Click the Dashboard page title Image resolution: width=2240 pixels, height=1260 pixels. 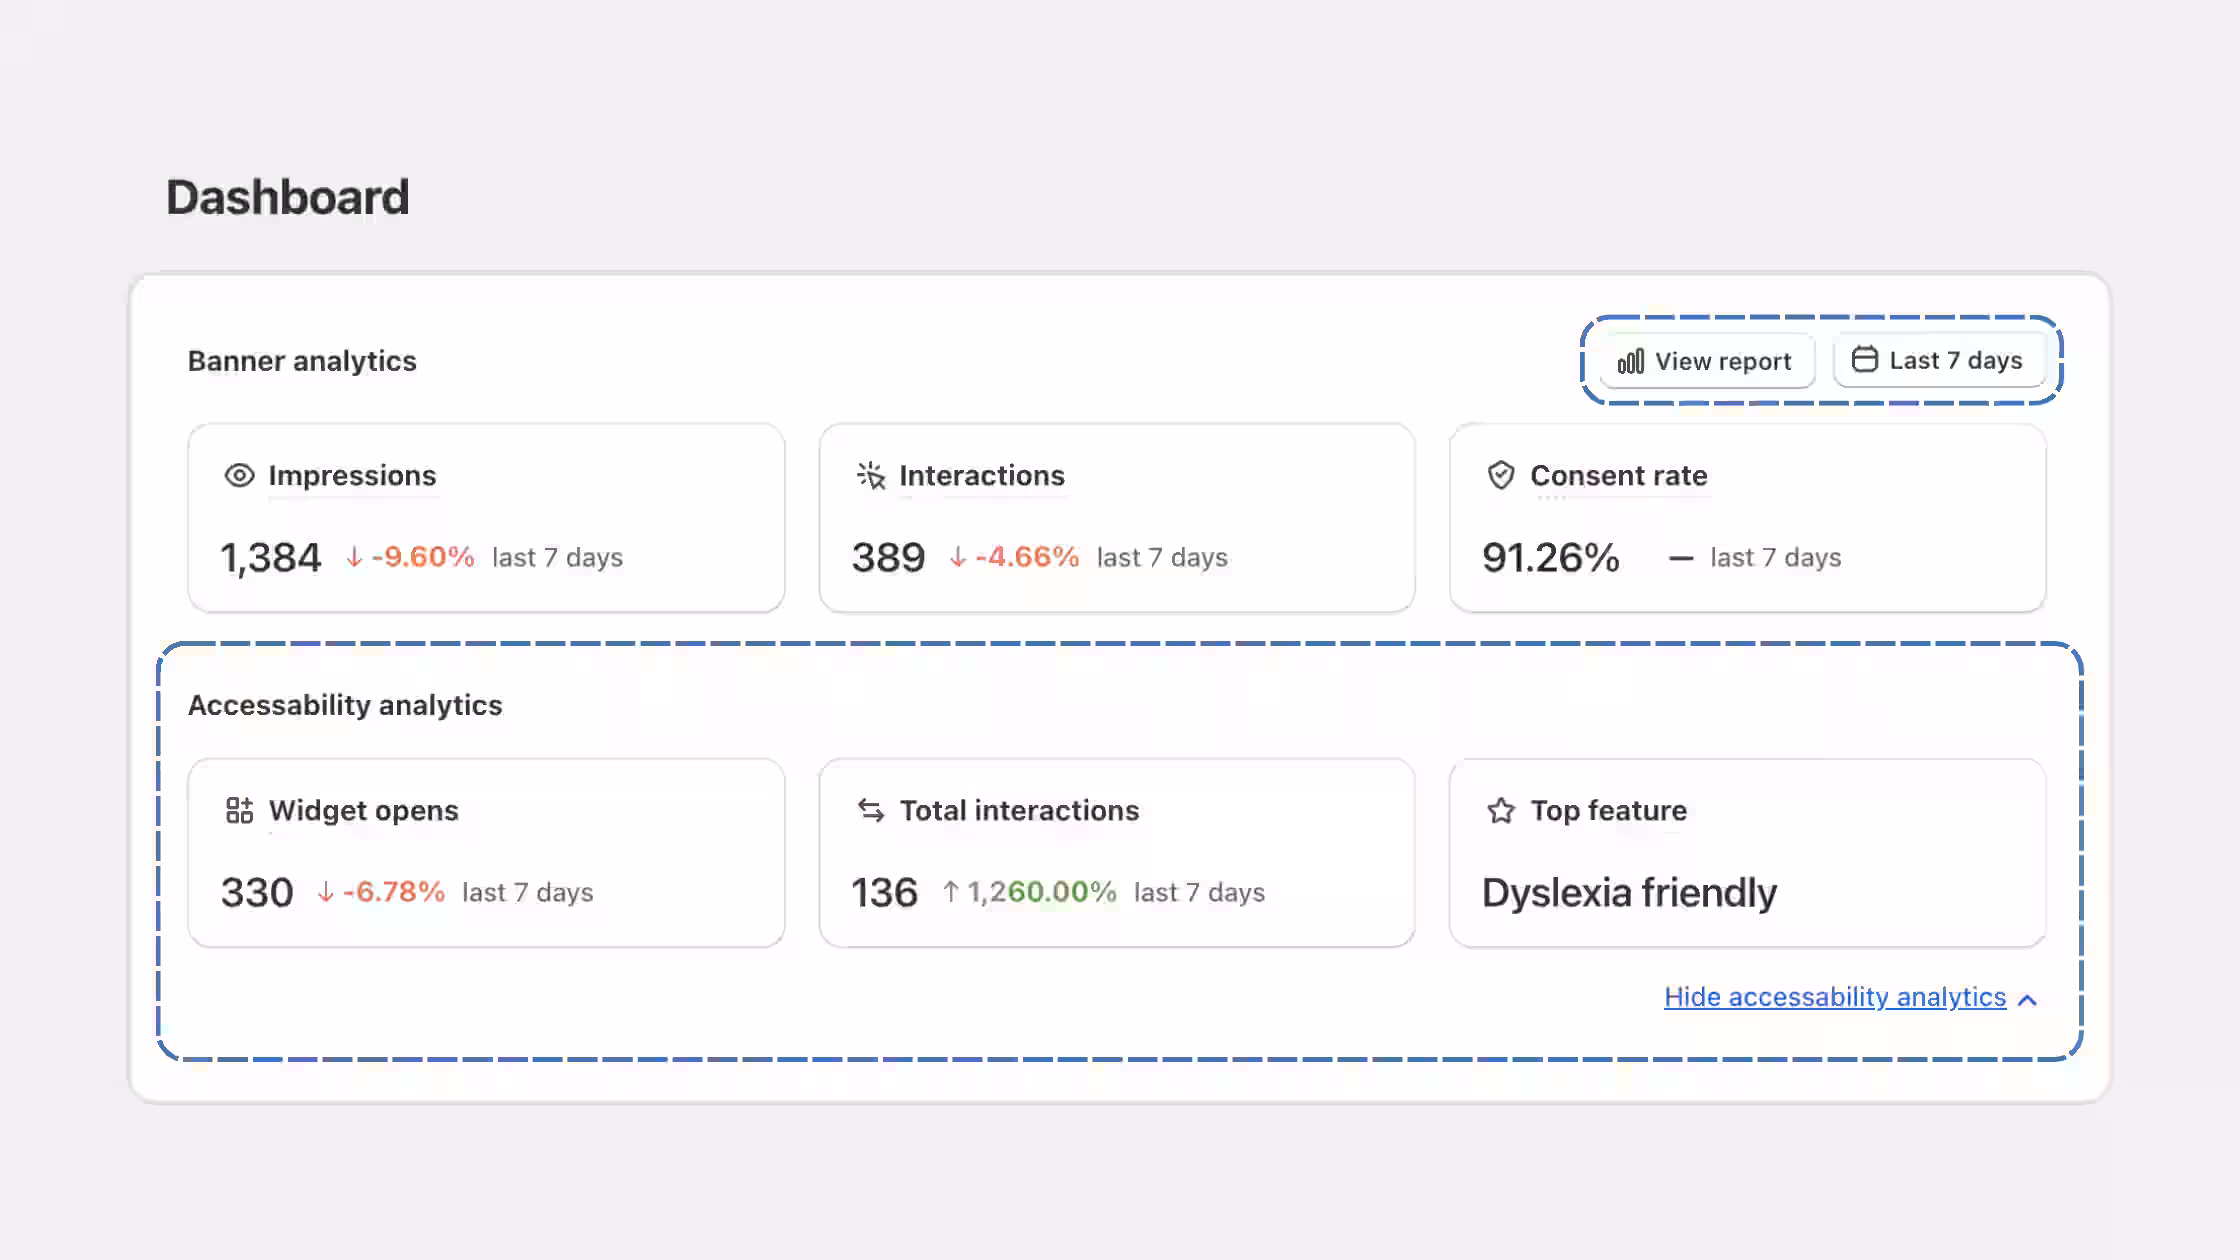click(x=288, y=197)
